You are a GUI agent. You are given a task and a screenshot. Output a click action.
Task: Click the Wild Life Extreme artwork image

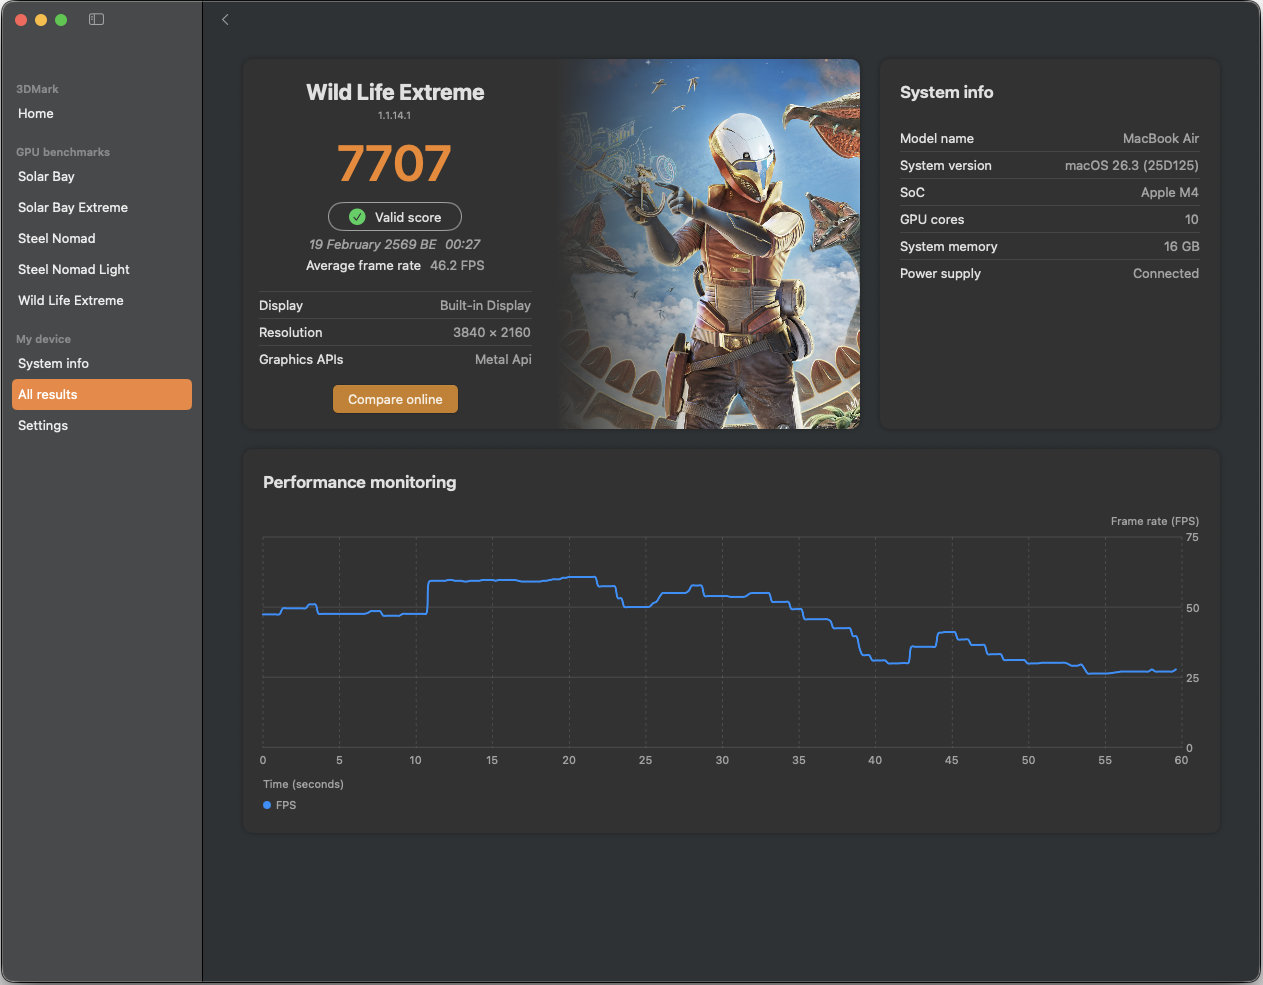(710, 244)
